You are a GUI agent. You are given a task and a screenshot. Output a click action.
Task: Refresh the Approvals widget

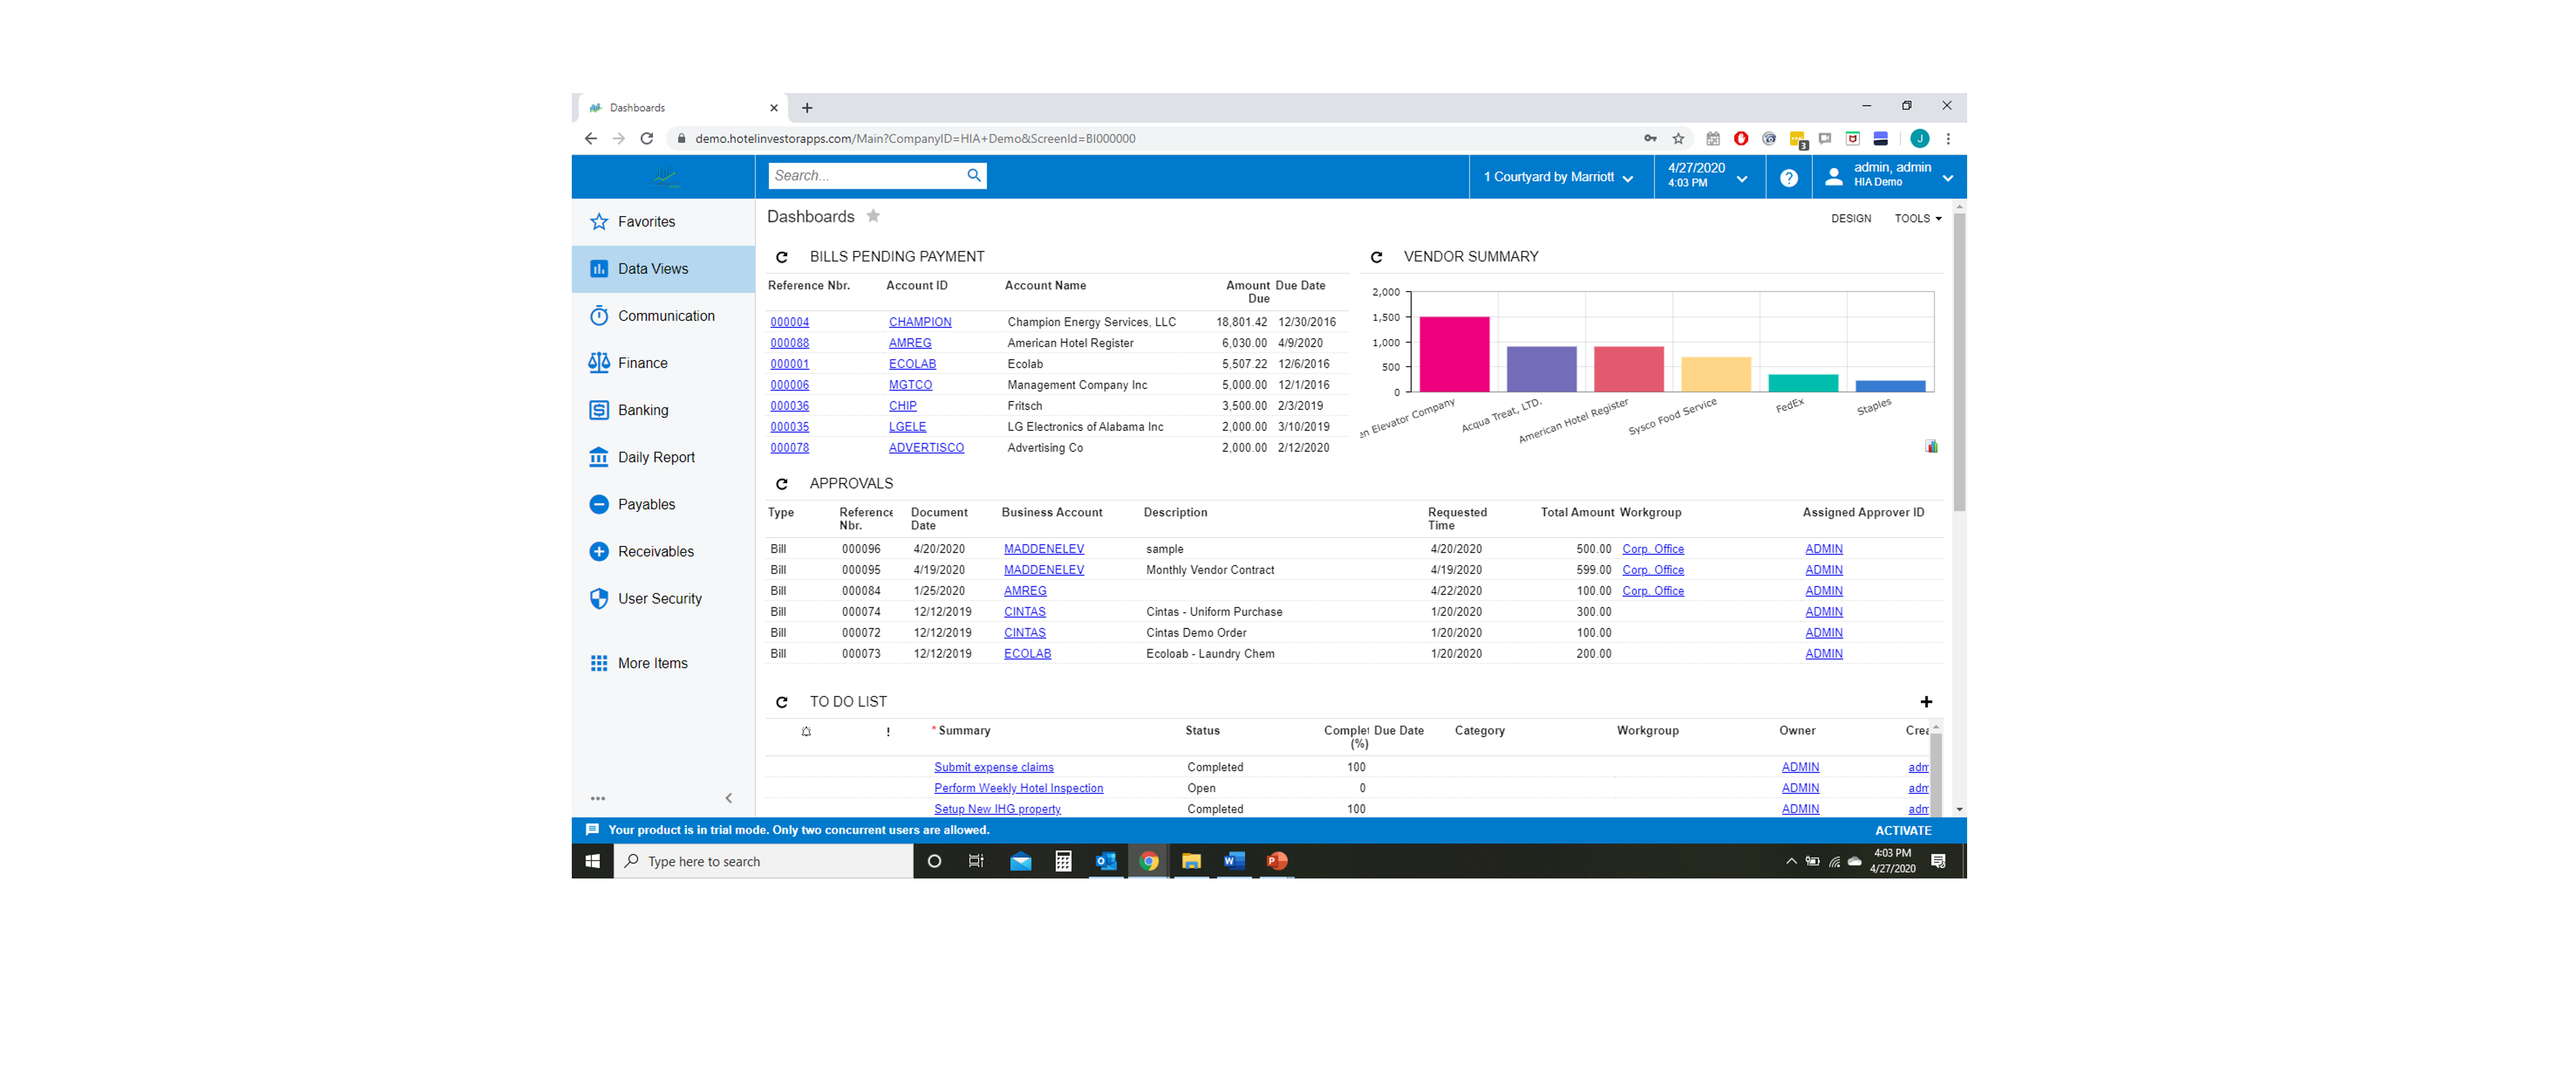point(782,484)
